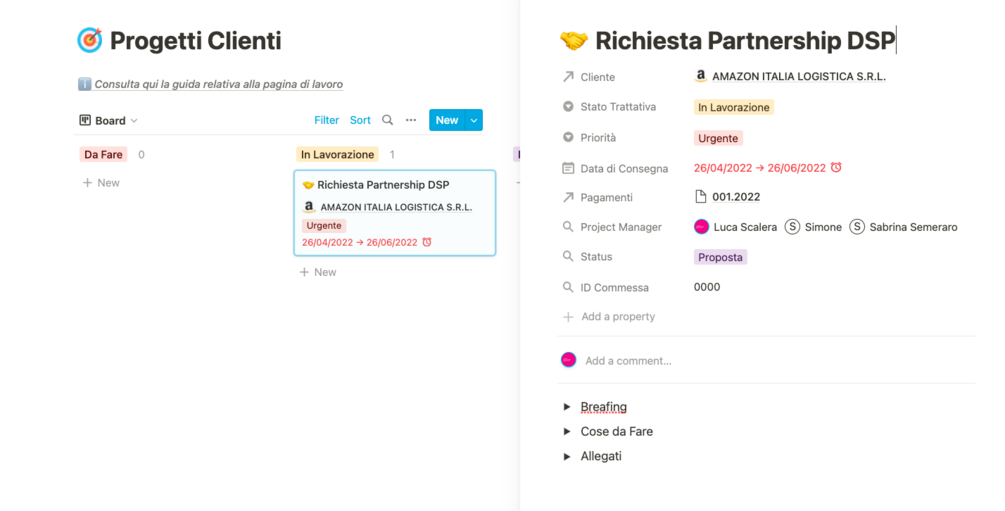Click the search magnifier icon in board toolbar
This screenshot has width=1005, height=511.
[388, 120]
